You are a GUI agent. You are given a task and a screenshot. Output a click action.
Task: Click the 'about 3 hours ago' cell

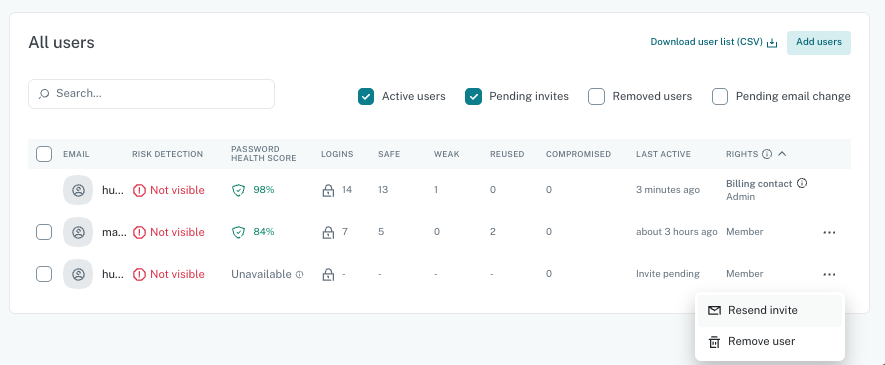(x=677, y=232)
